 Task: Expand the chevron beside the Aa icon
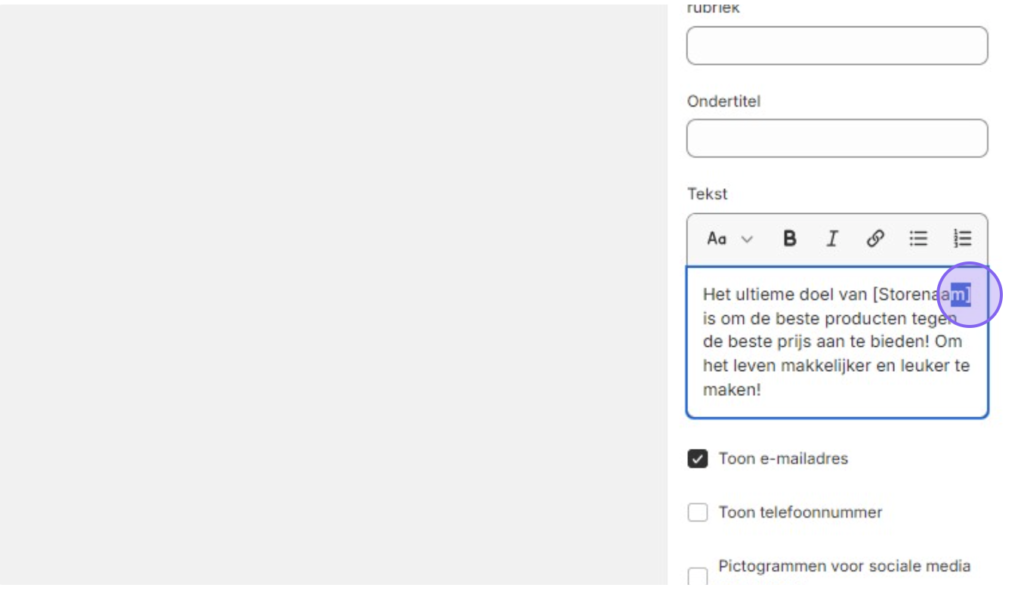click(747, 240)
